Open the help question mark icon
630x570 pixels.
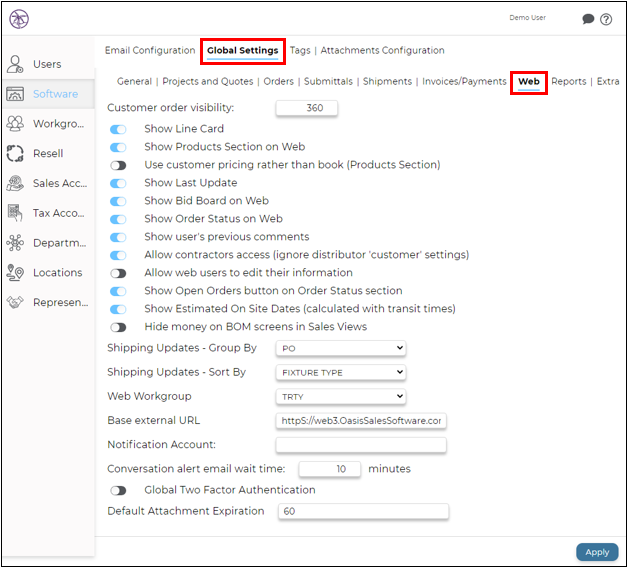pyautogui.click(x=606, y=19)
